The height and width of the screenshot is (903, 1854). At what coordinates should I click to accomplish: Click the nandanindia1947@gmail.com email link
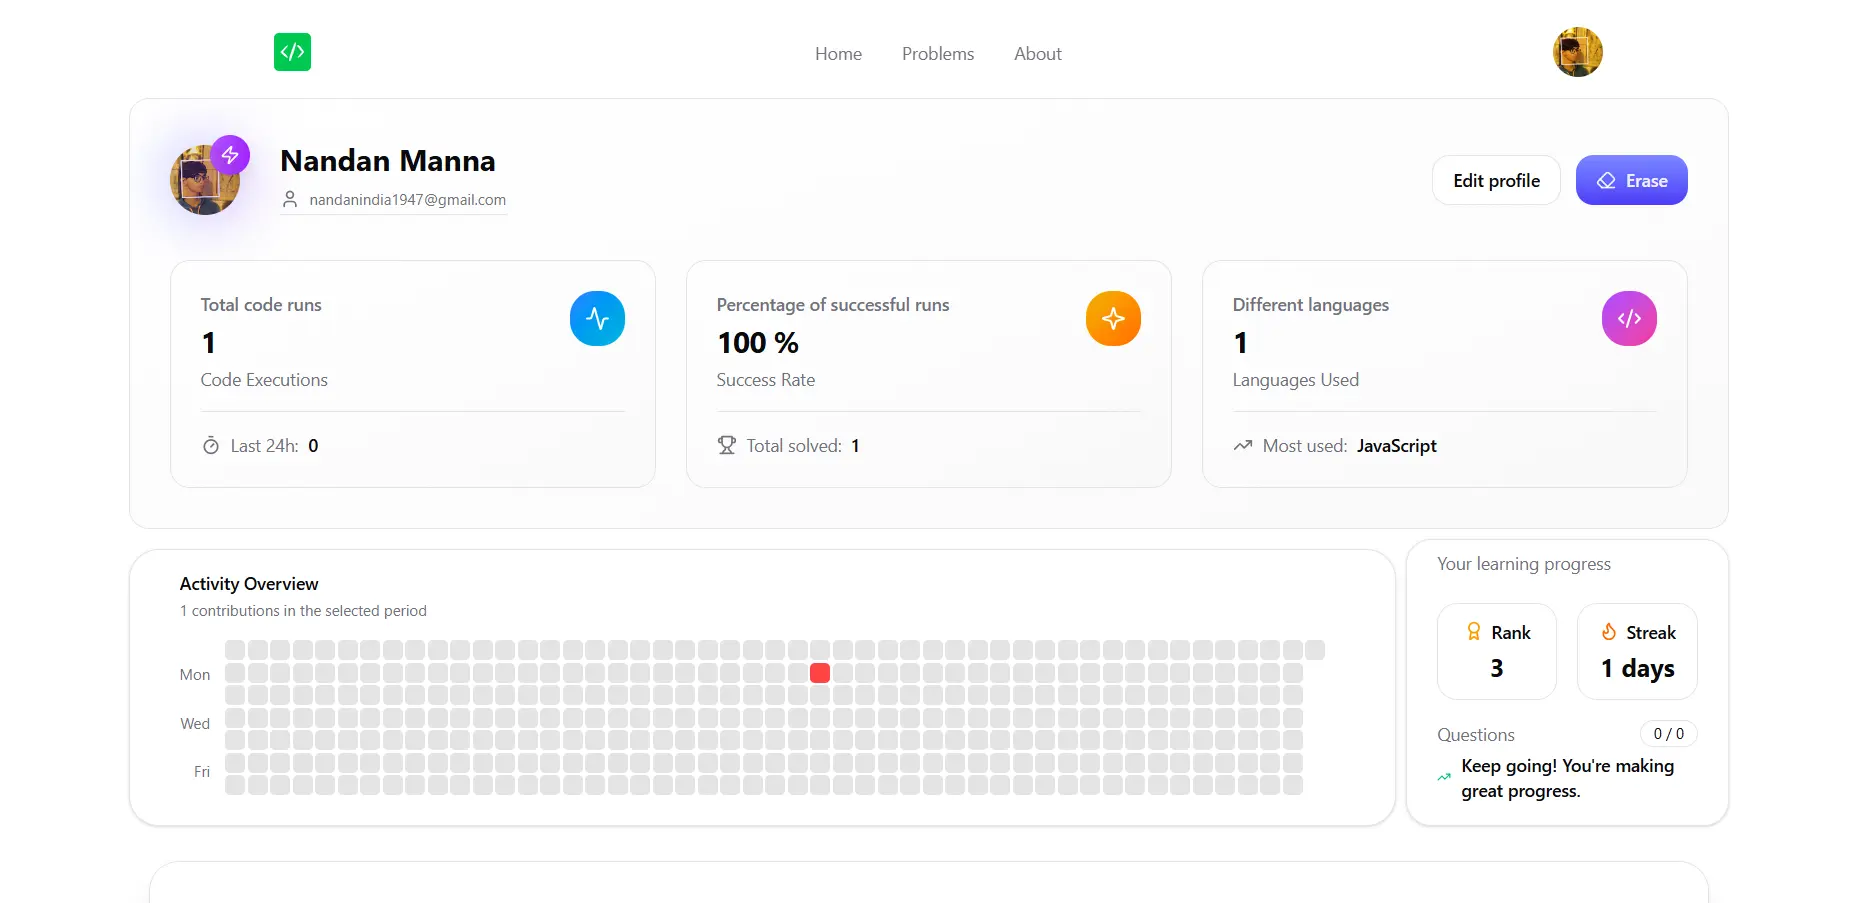tap(407, 200)
